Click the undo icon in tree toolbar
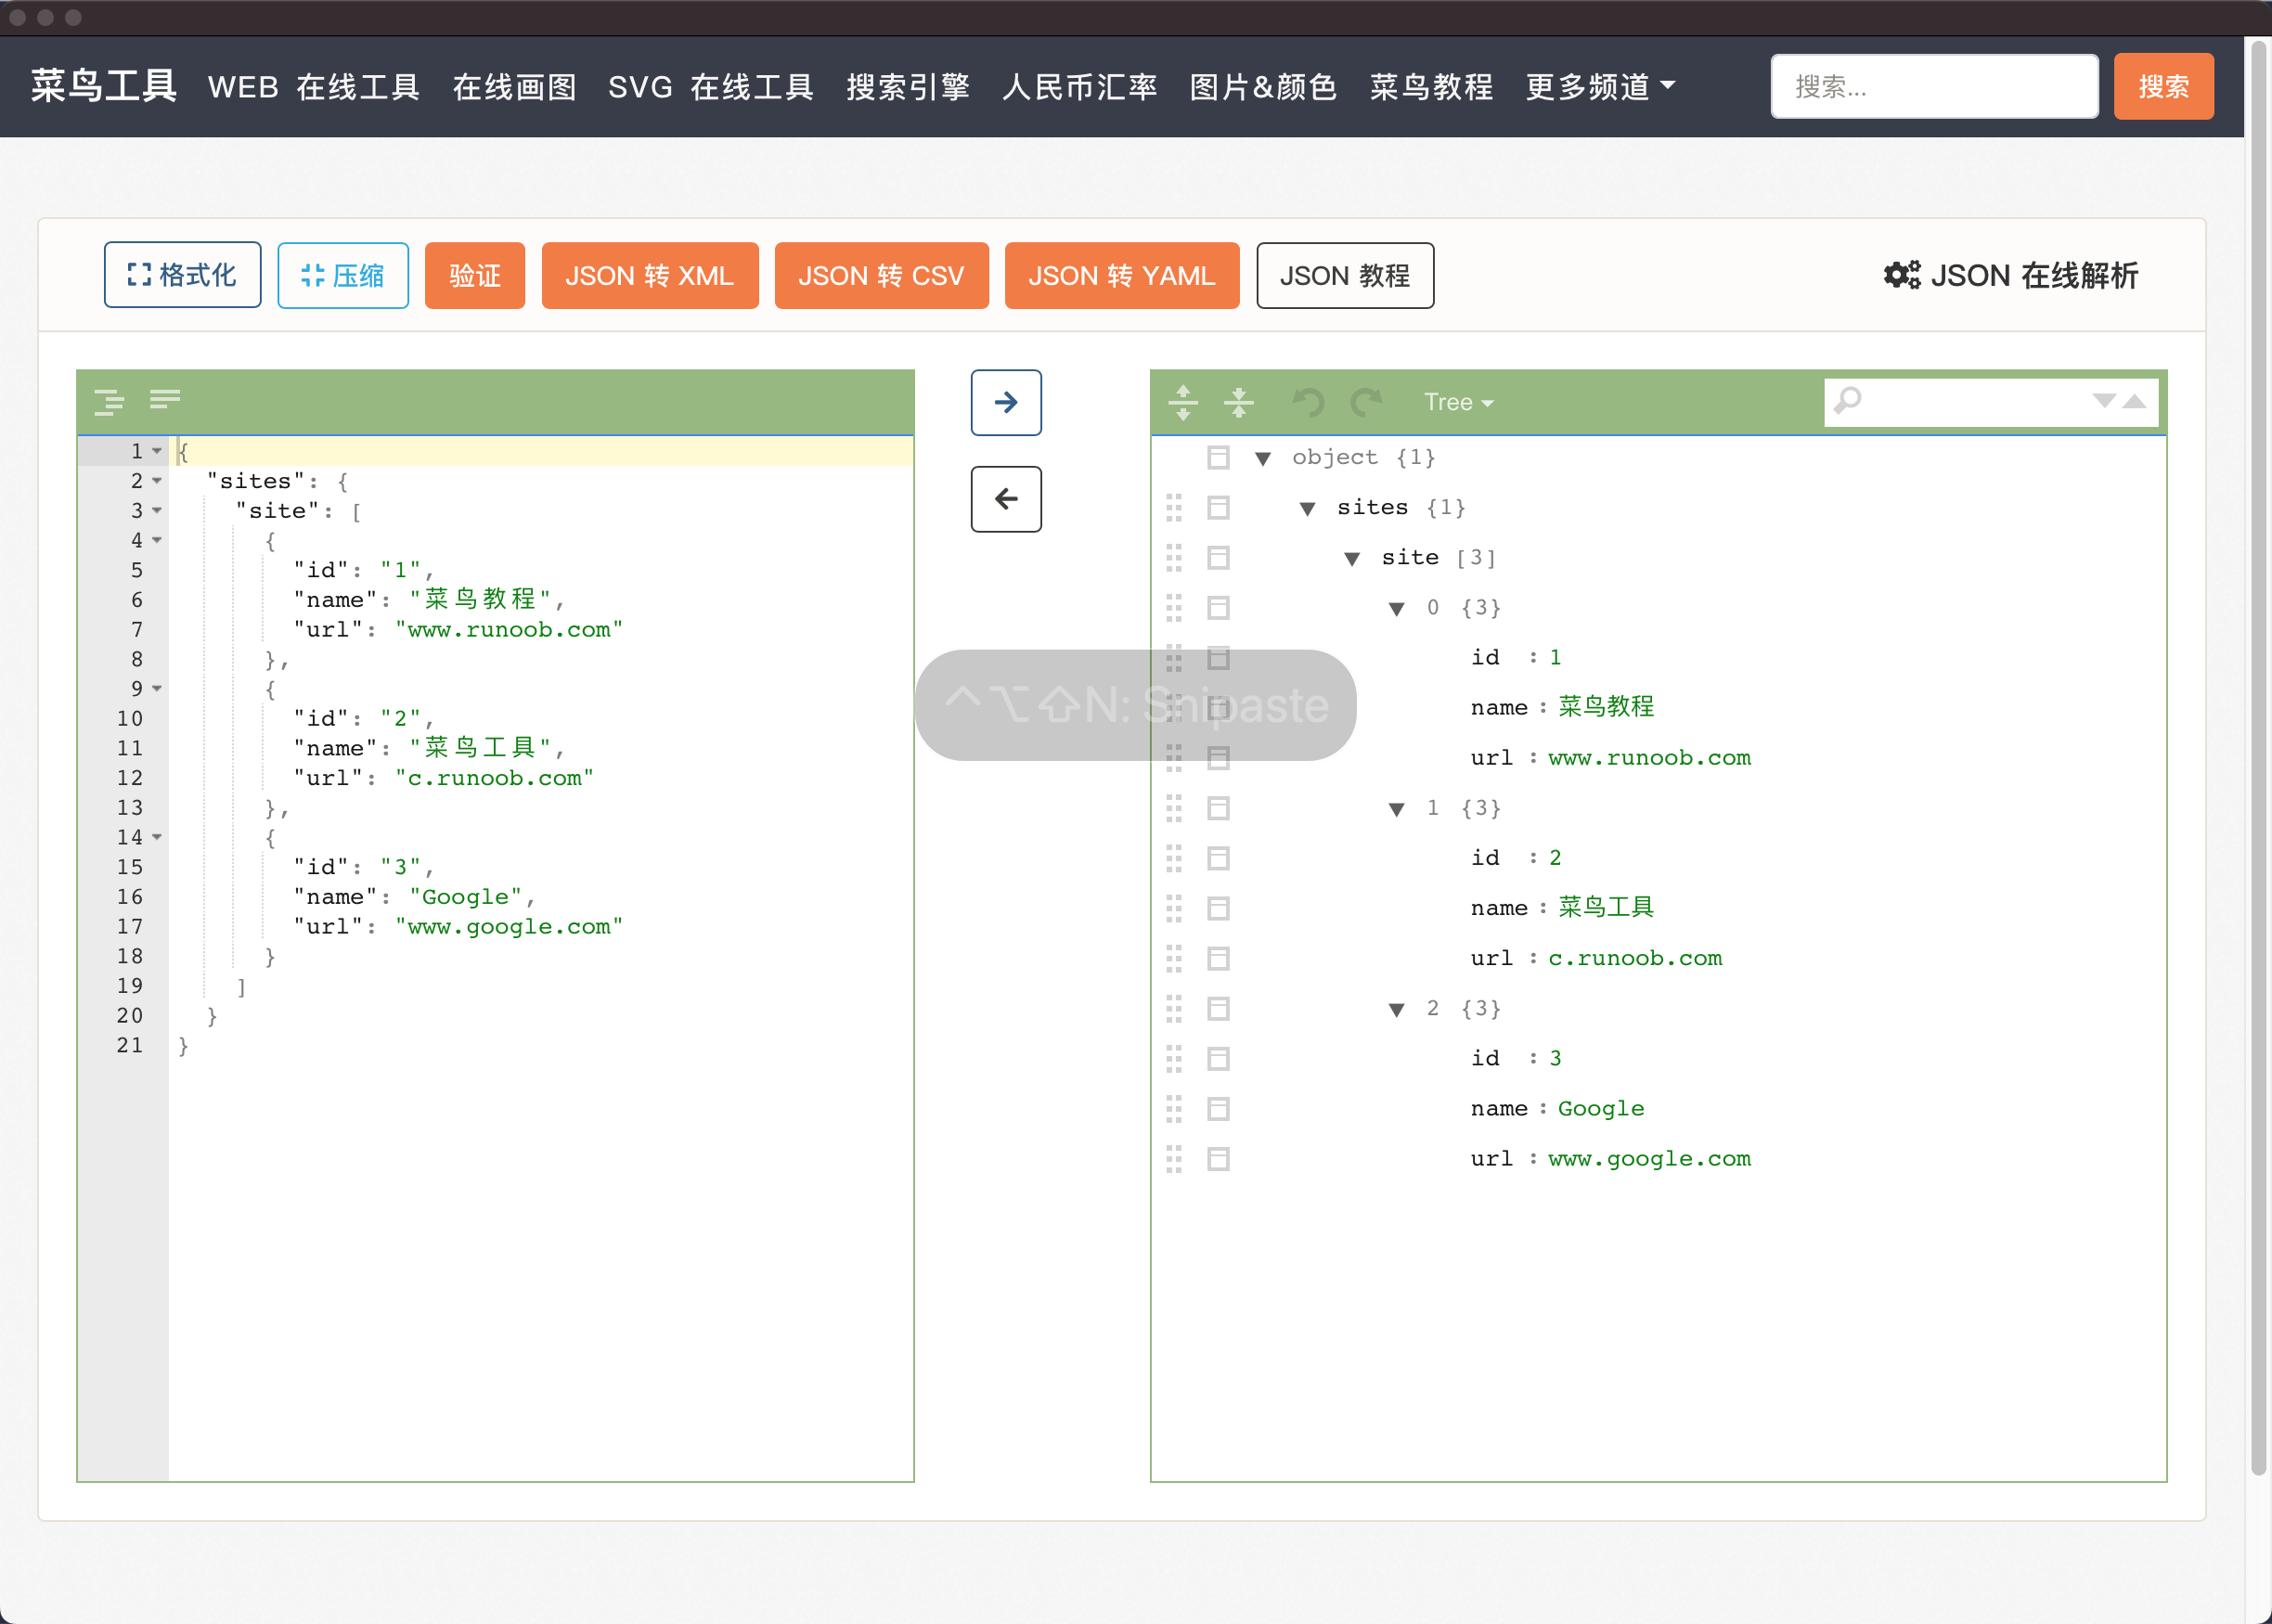Screen dimensions: 2272x1624 click(x=1308, y=402)
